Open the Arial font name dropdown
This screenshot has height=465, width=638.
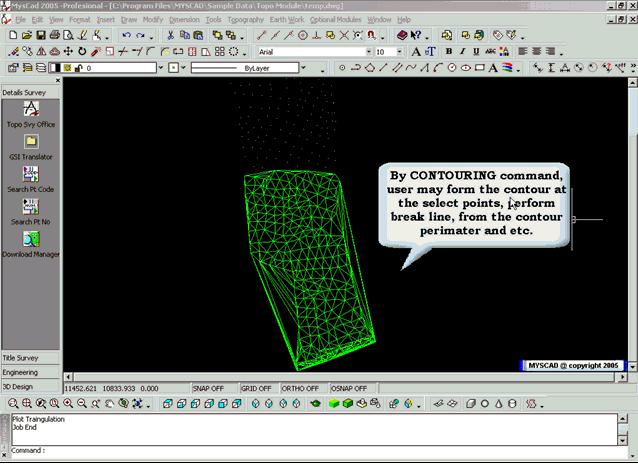click(x=364, y=51)
